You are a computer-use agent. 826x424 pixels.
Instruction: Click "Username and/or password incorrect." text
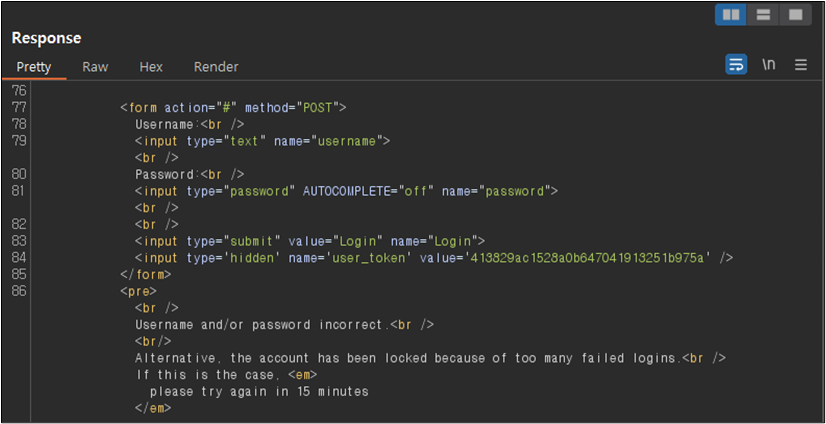262,325
